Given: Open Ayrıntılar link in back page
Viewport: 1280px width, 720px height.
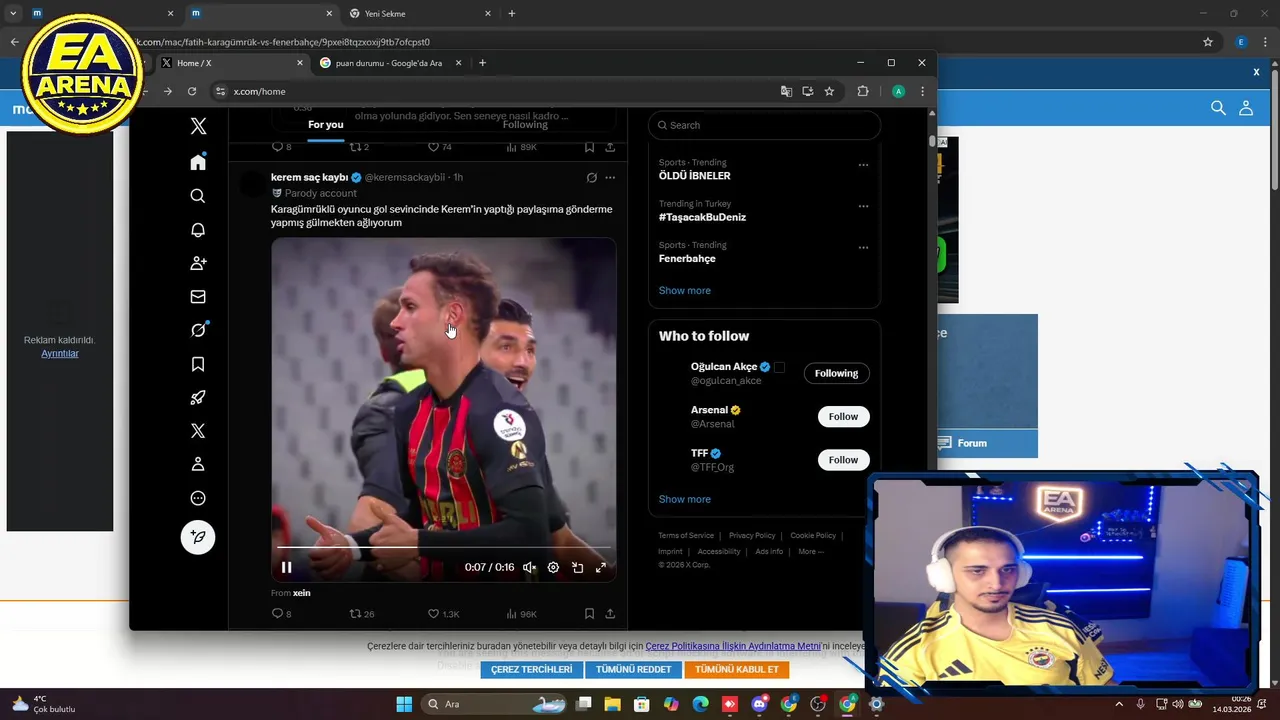Looking at the screenshot, I should tap(59, 353).
